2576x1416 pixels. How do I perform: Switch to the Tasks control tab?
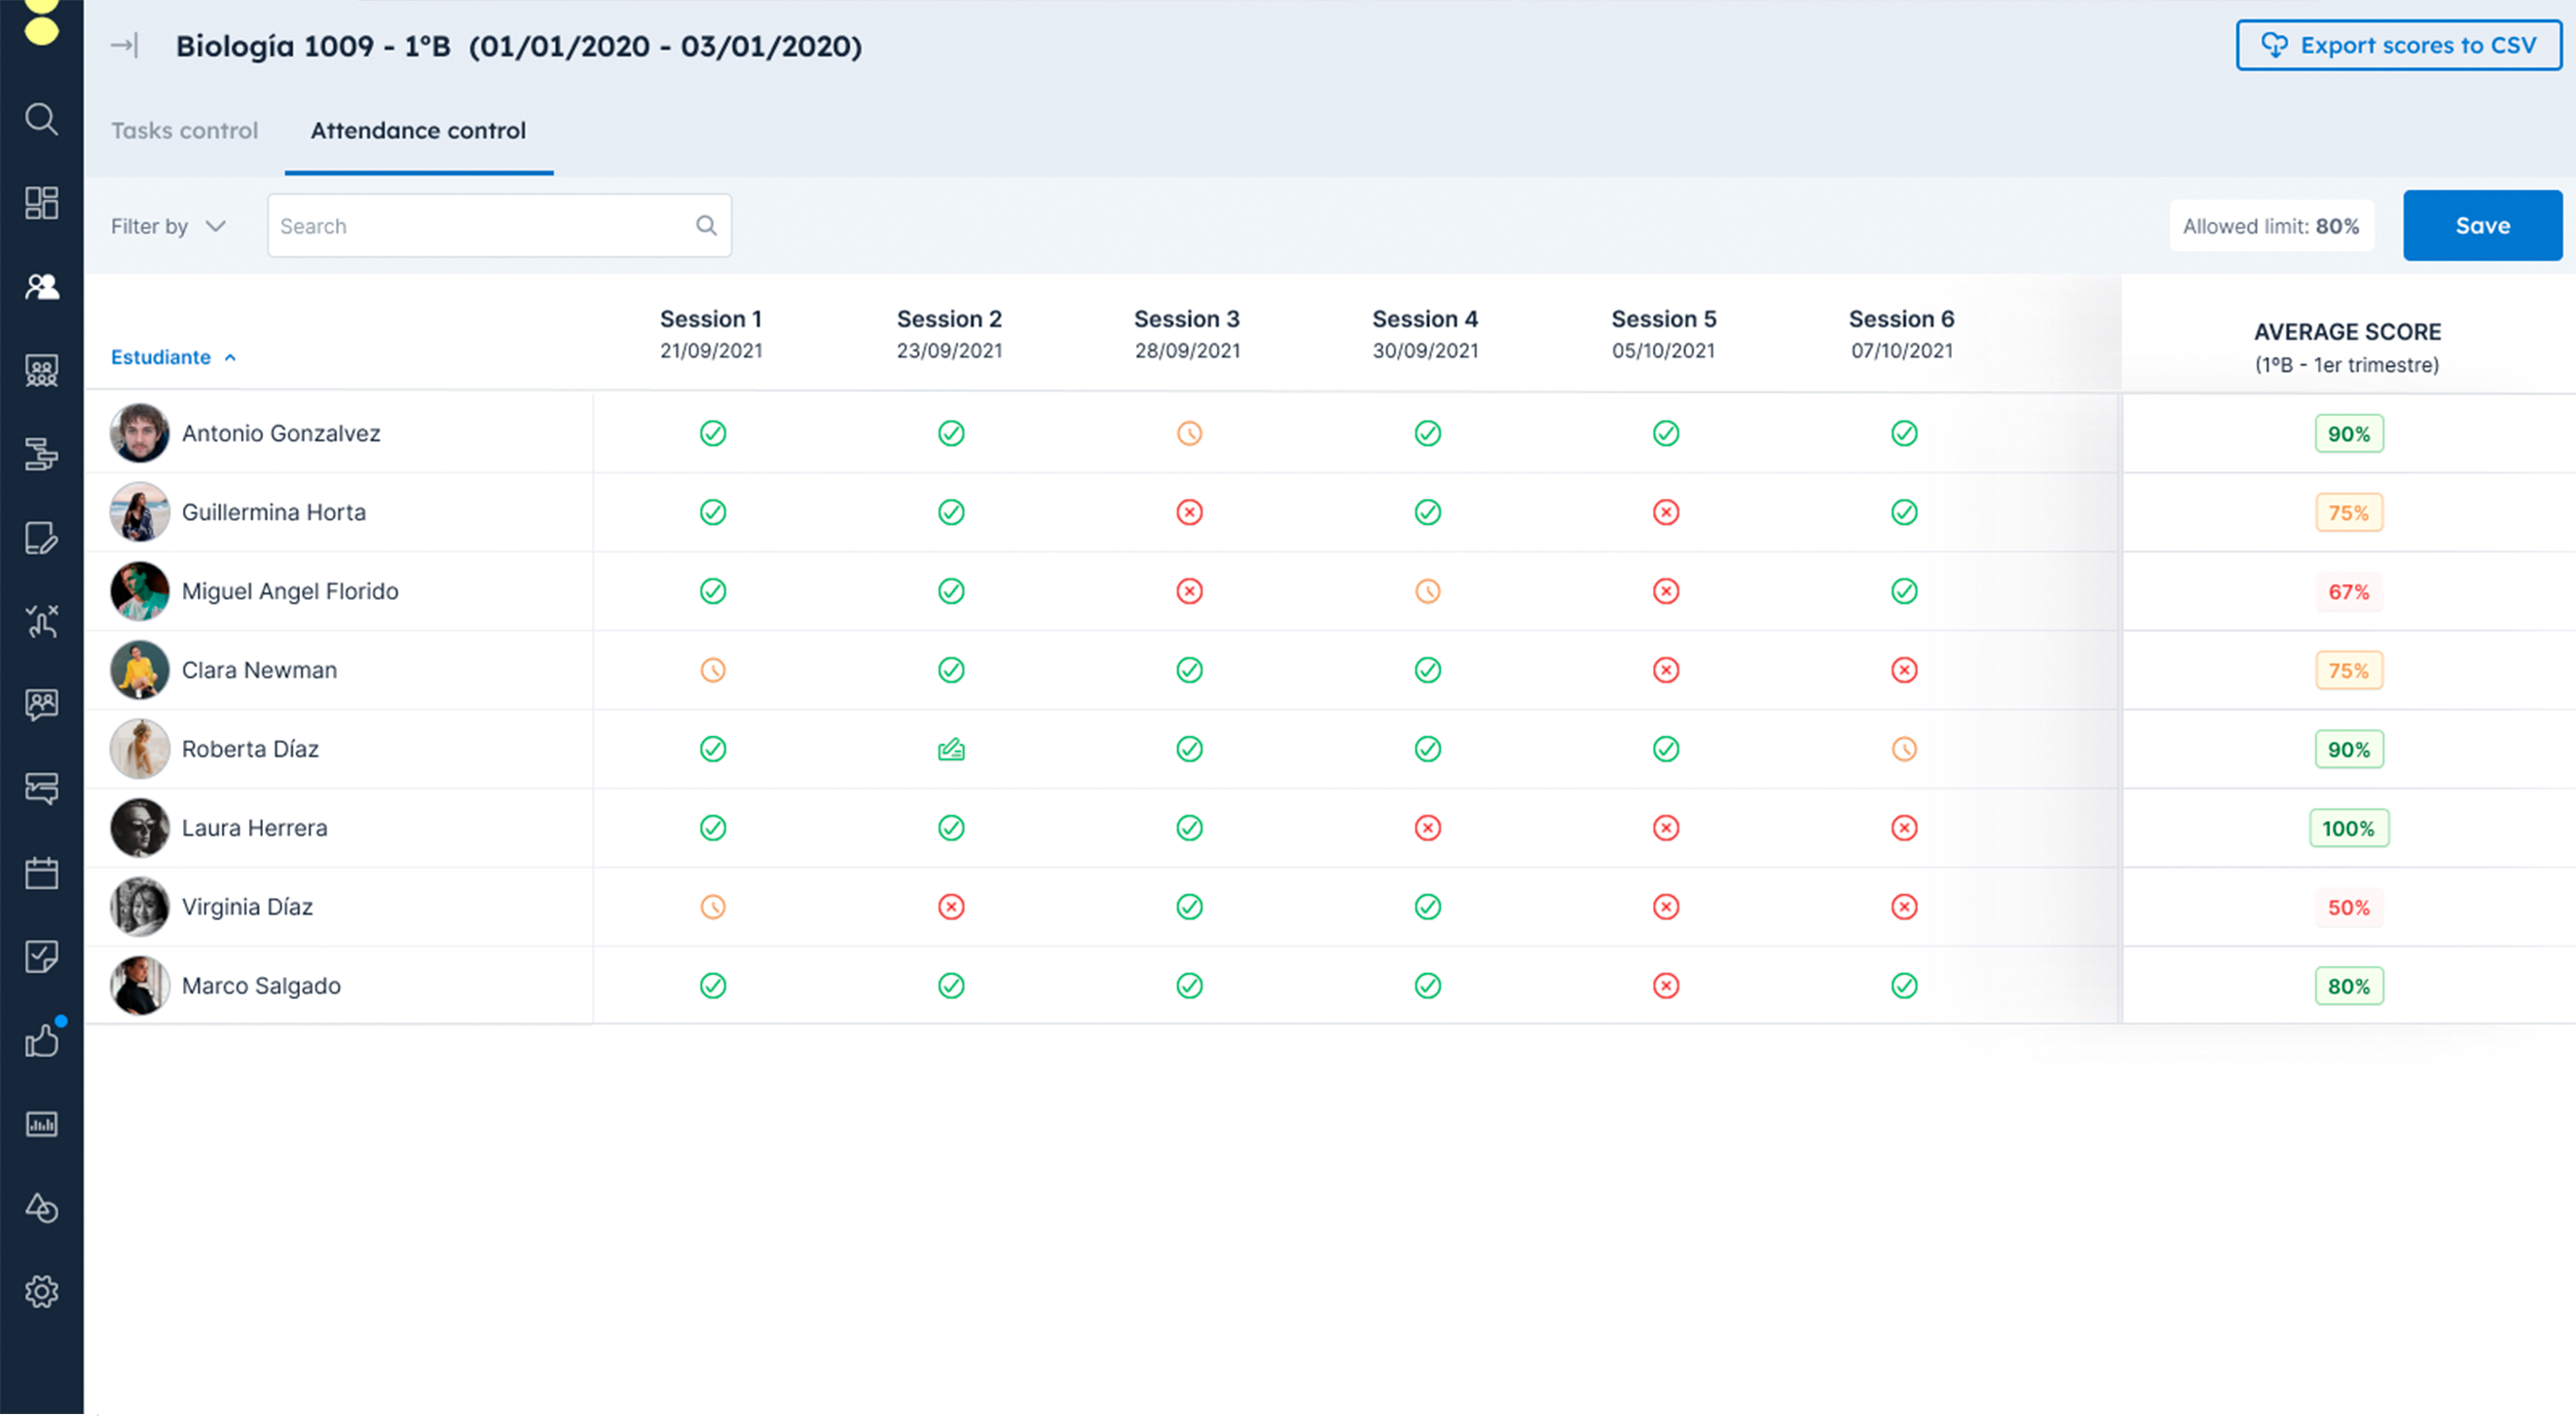(x=184, y=130)
